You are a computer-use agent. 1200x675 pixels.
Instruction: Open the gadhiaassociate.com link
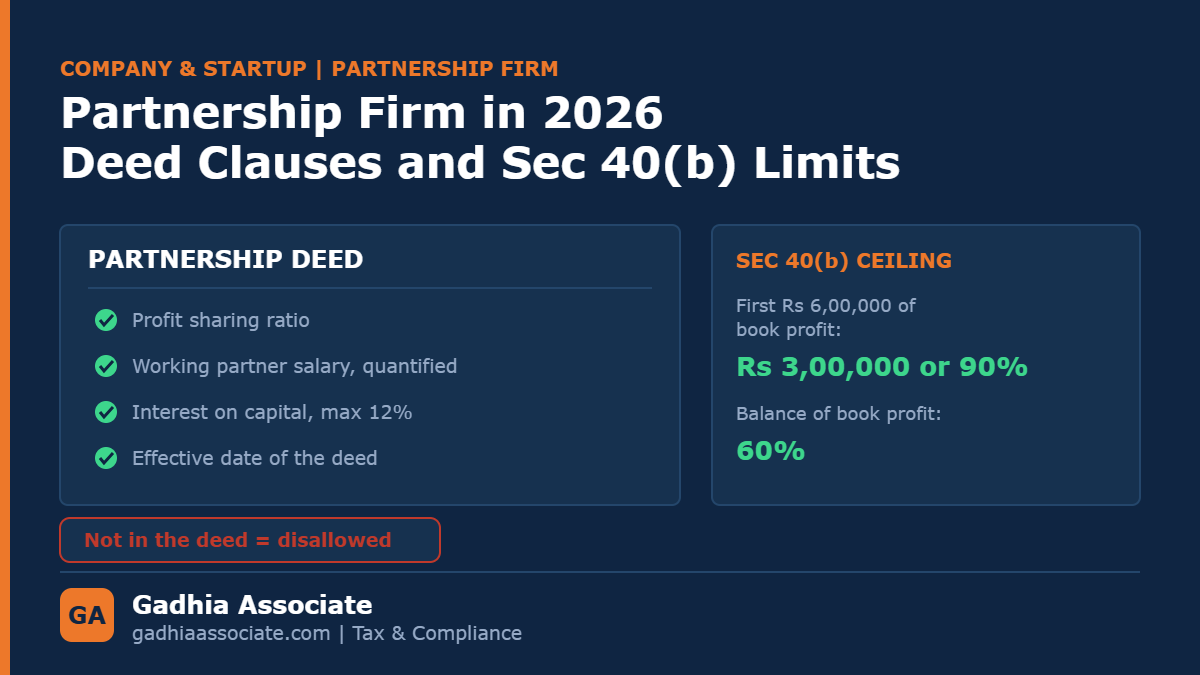231,633
